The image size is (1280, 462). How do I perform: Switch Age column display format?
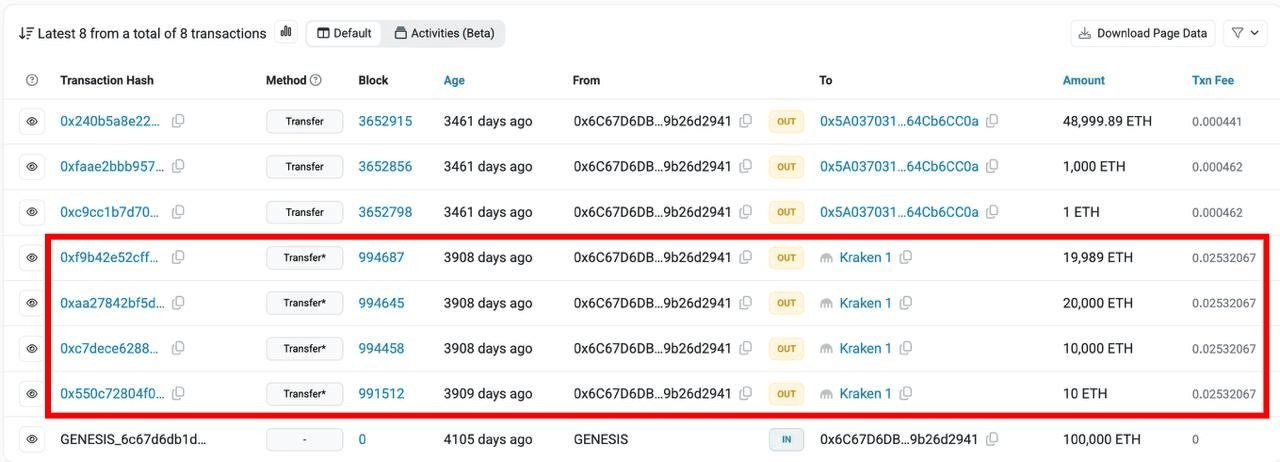454,80
